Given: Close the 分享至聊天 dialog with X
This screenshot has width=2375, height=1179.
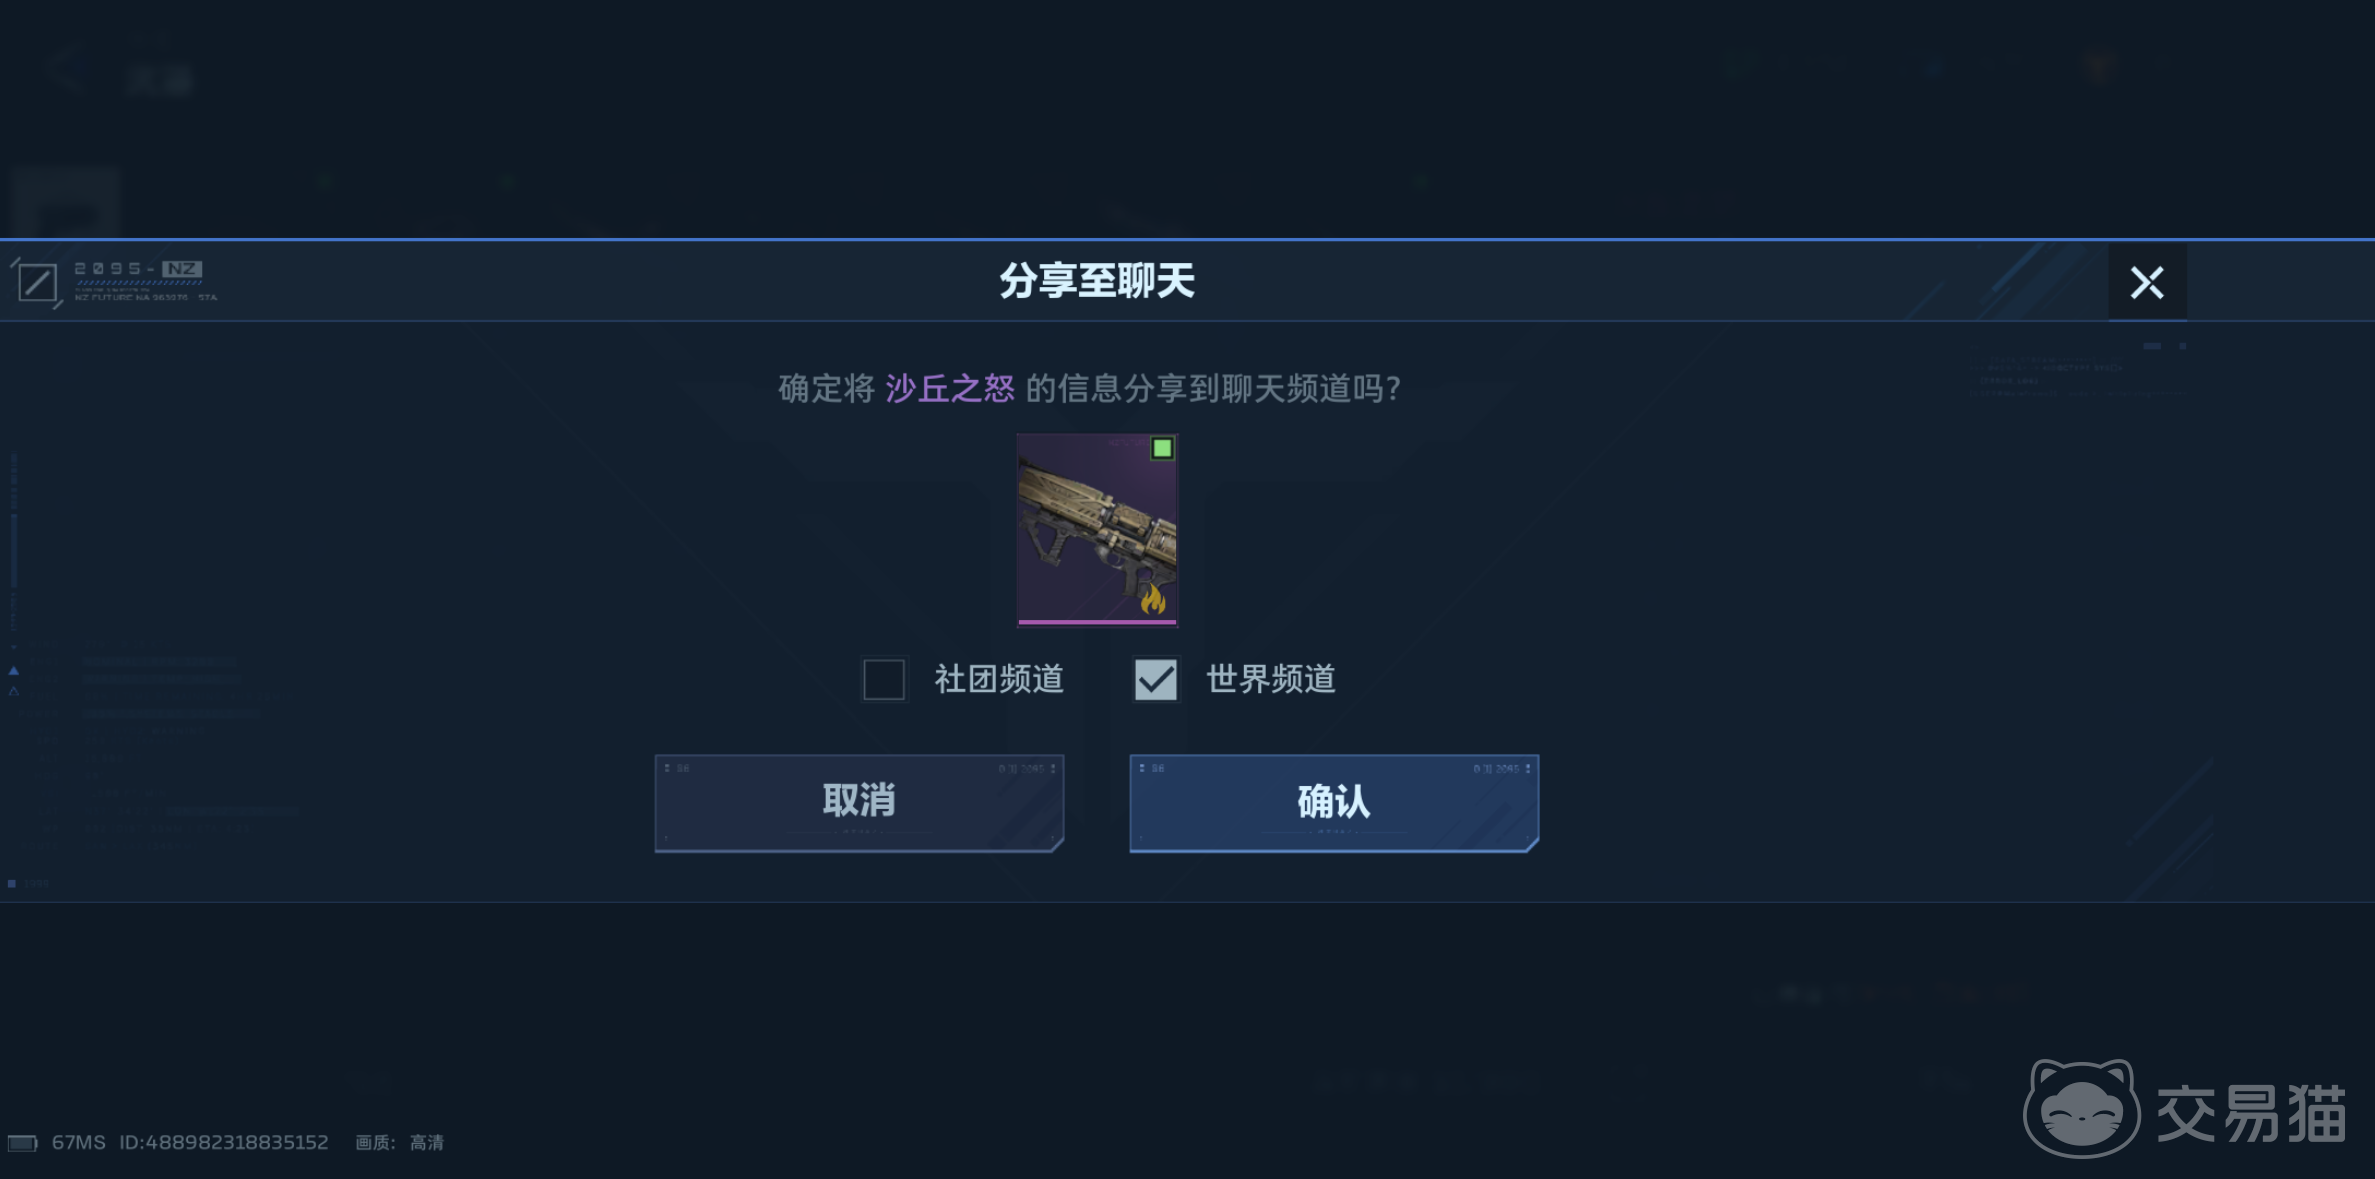Looking at the screenshot, I should pos(2147,282).
